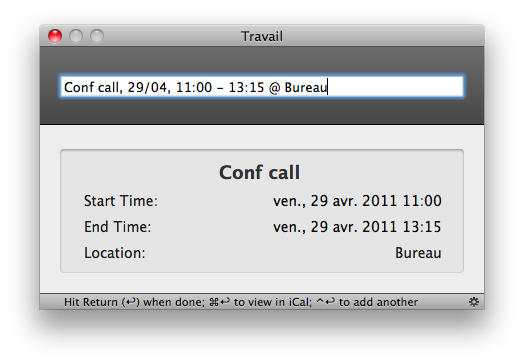The image size is (524, 364).
Task: Select the End Time label
Action: click(x=118, y=227)
